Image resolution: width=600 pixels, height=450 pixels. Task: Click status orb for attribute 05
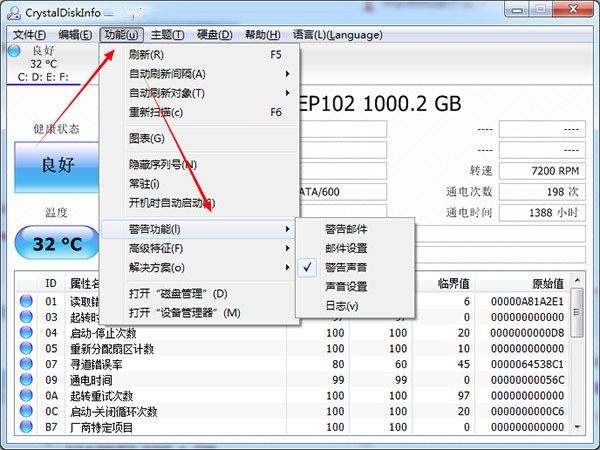(x=26, y=348)
